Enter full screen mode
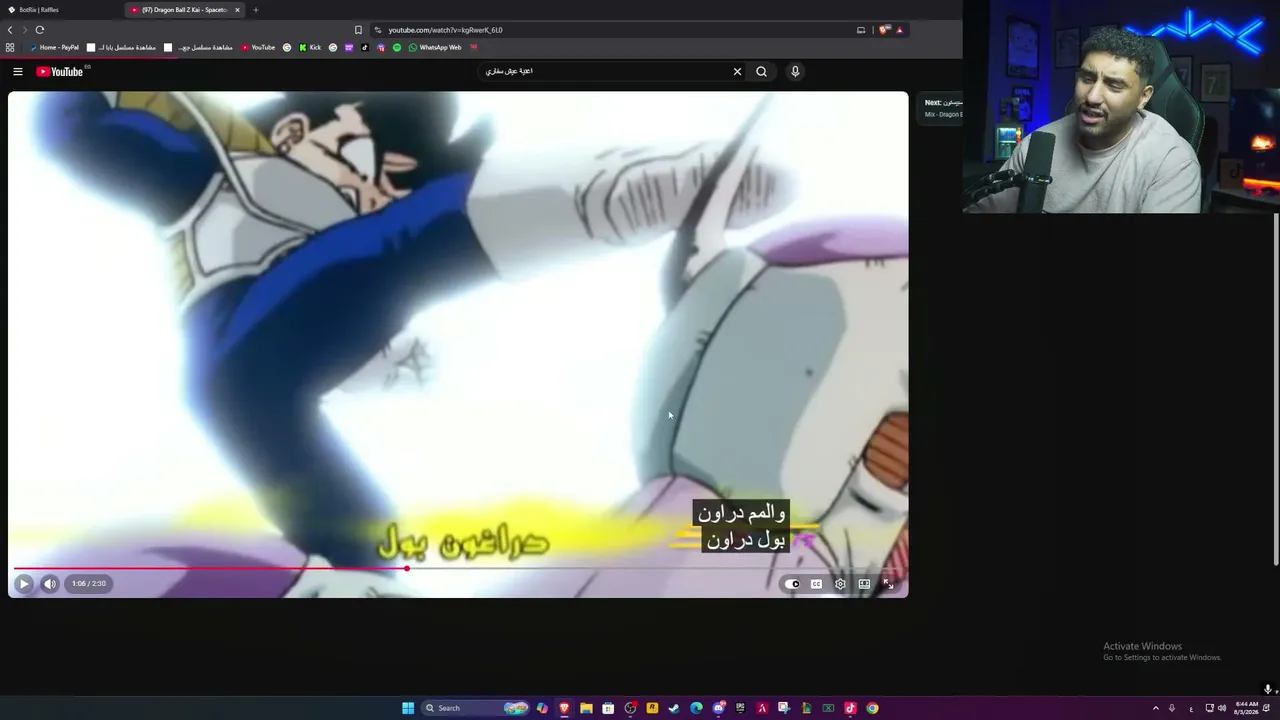1280x720 pixels. click(888, 584)
